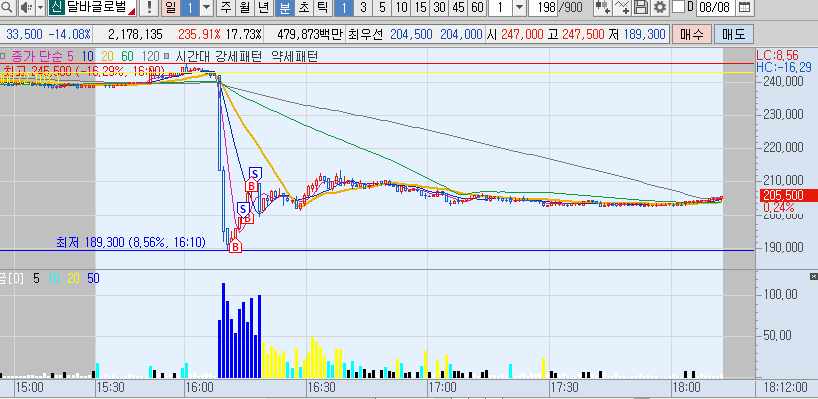Select the 일 (daily) chart period
The image size is (818, 399).
[x=171, y=7]
